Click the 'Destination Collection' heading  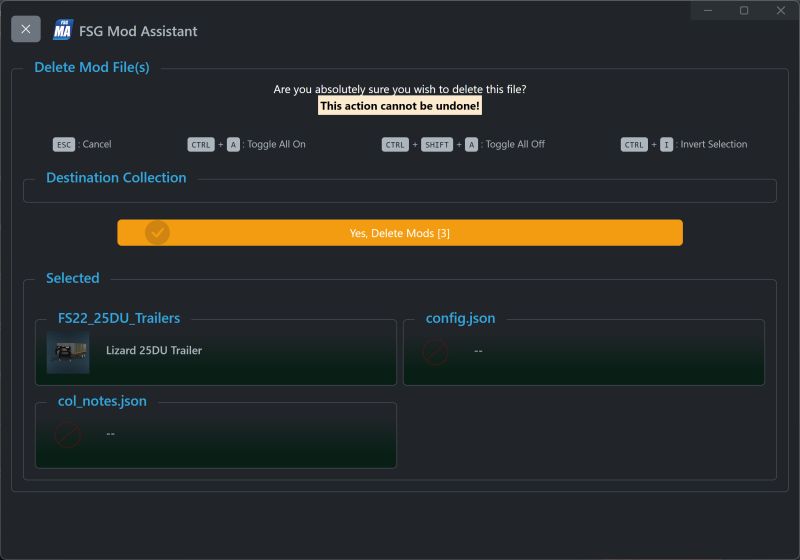[116, 177]
